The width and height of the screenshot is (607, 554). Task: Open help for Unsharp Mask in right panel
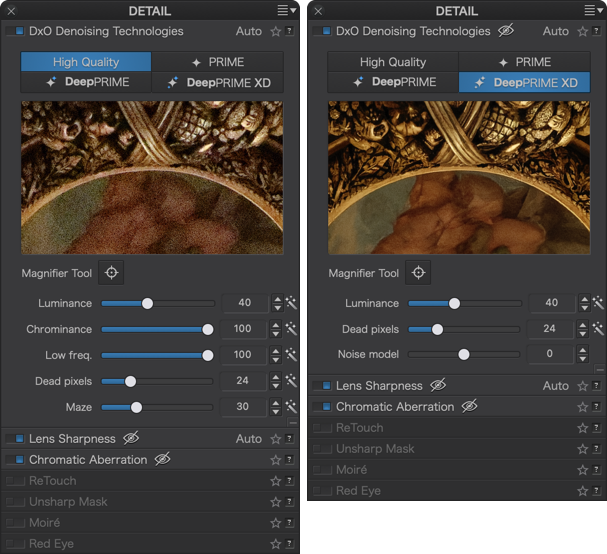(596, 448)
